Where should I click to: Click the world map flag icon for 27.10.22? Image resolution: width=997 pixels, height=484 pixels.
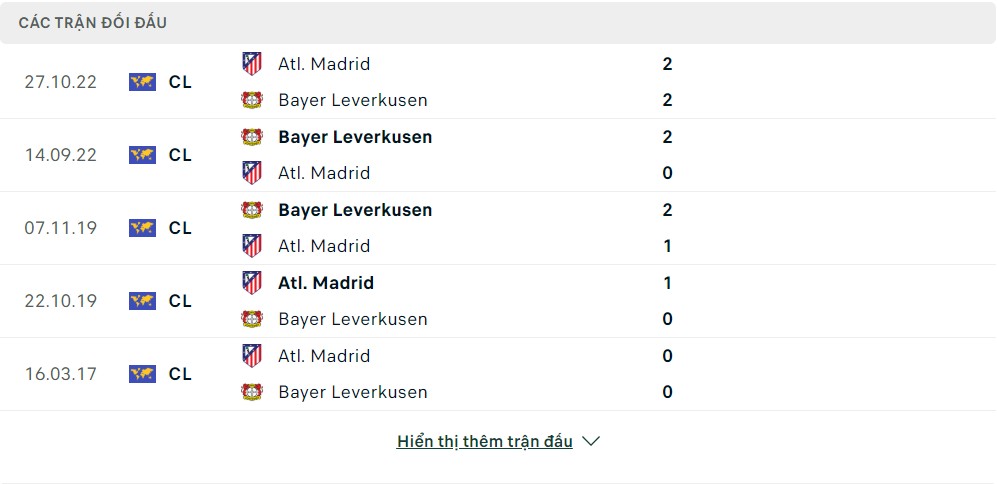(142, 82)
